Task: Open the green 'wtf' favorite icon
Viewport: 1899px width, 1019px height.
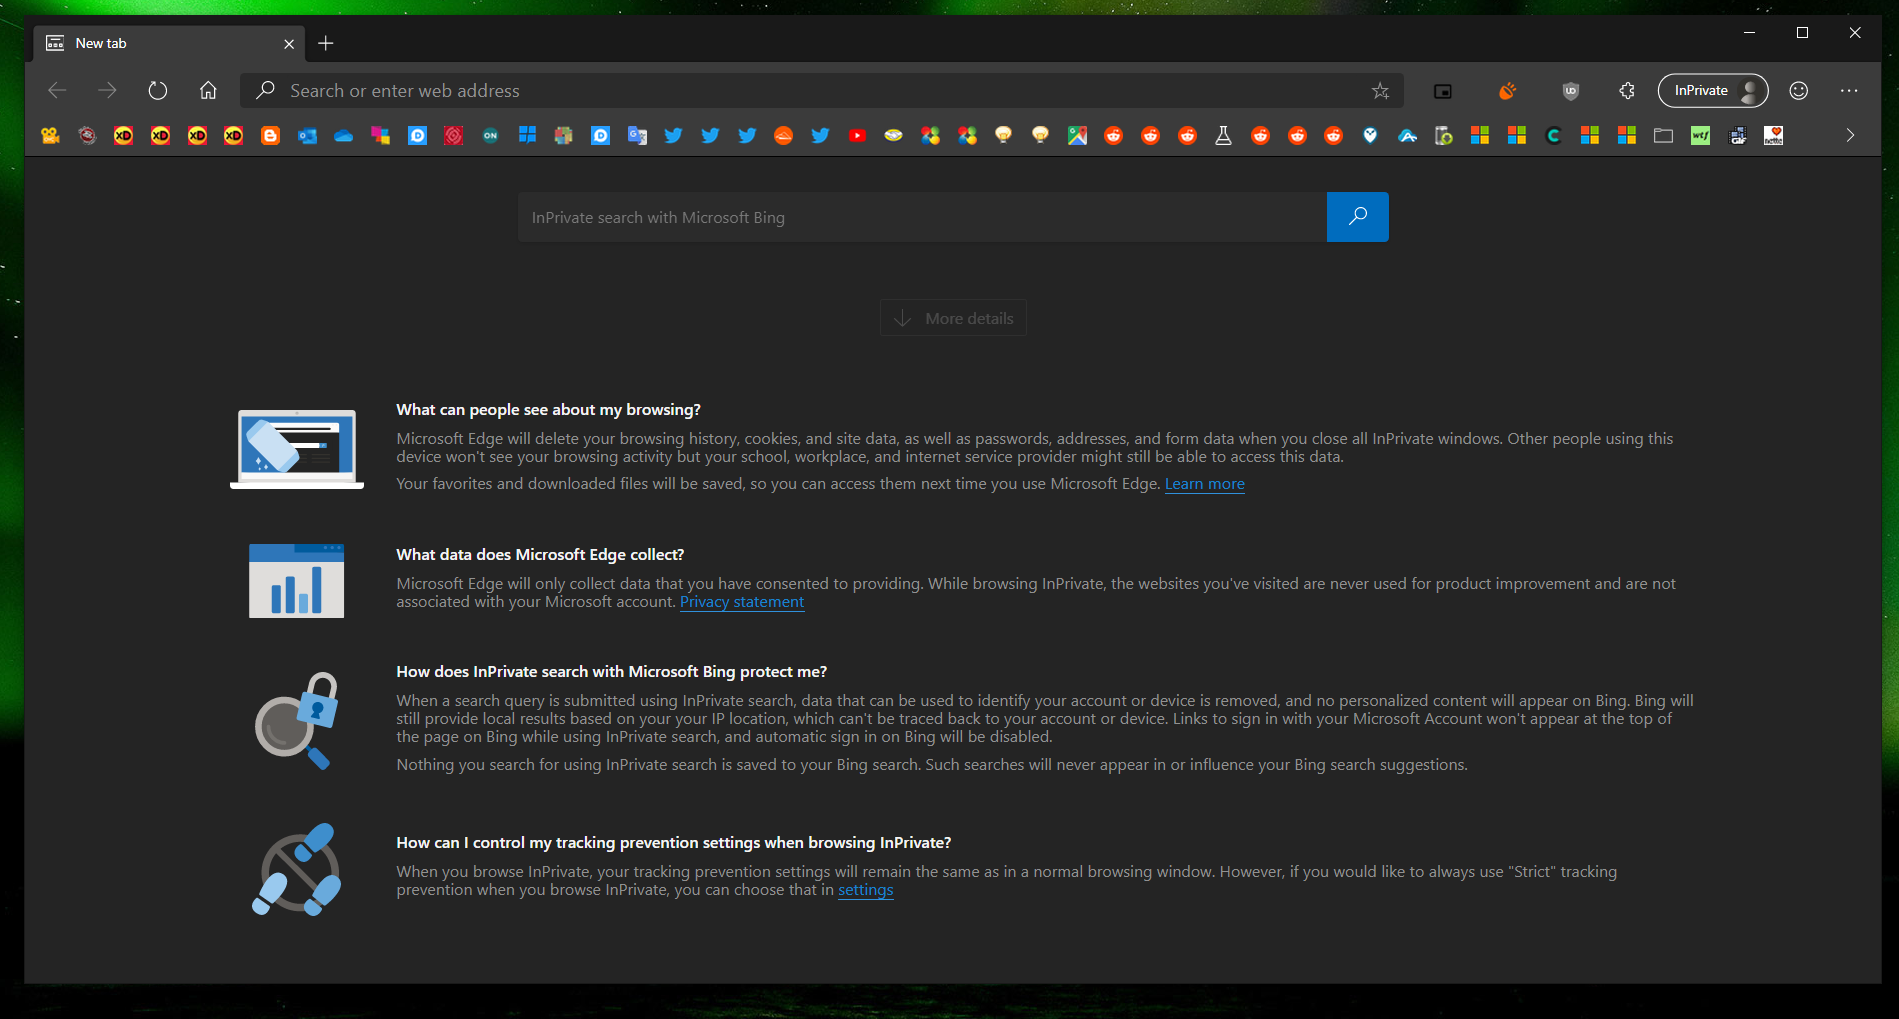Action: pos(1700,136)
